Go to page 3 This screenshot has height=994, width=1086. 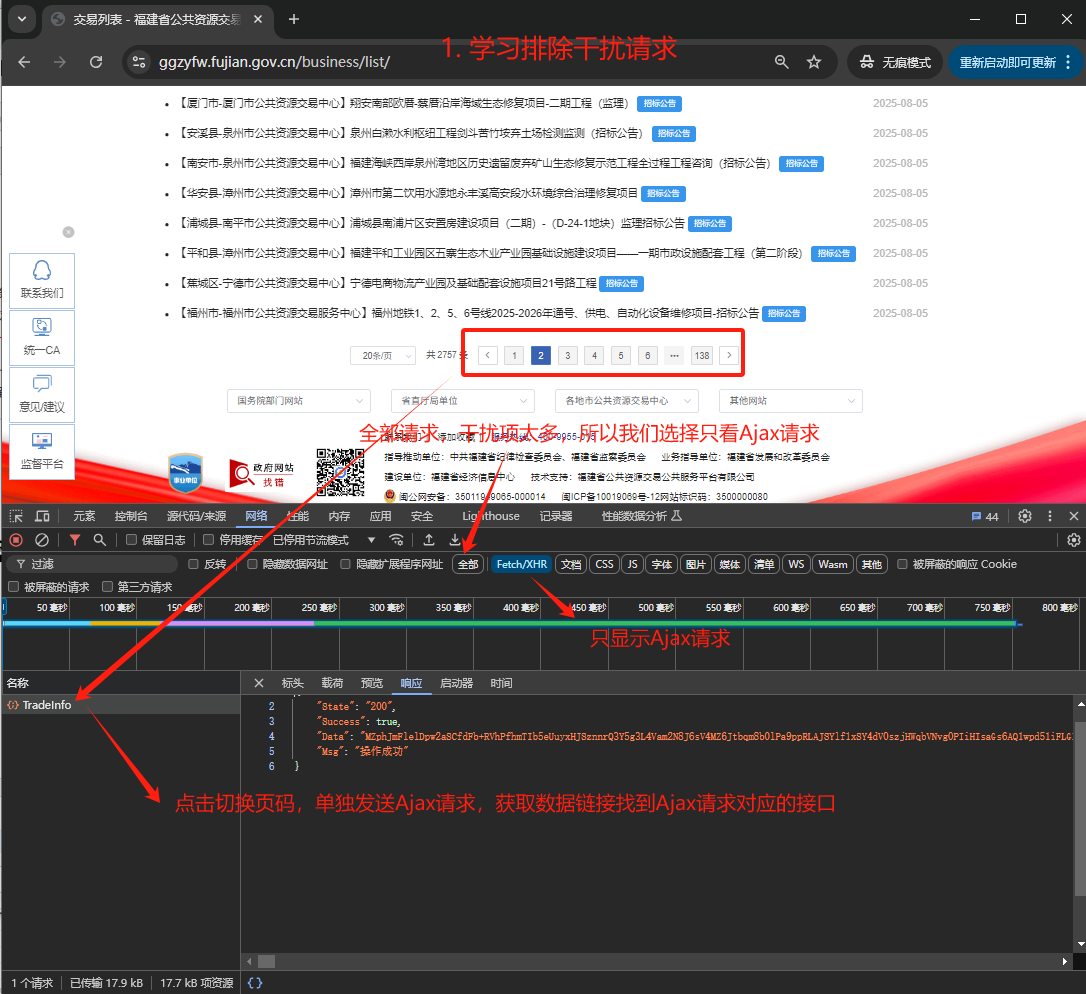pyautogui.click(x=567, y=355)
